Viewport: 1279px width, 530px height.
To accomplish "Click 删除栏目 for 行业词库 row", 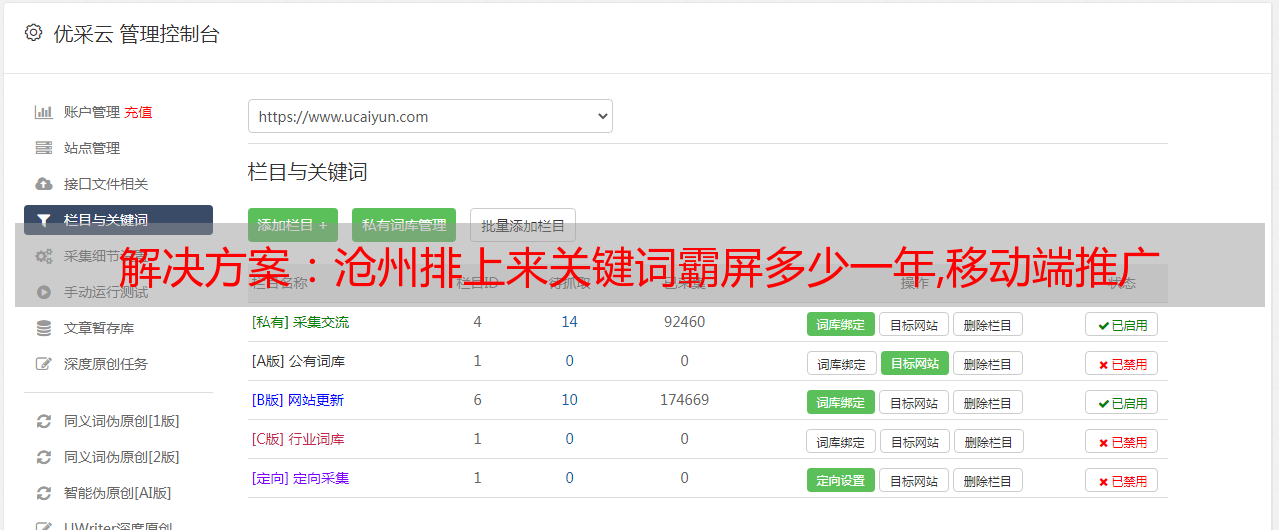I will tap(990, 441).
